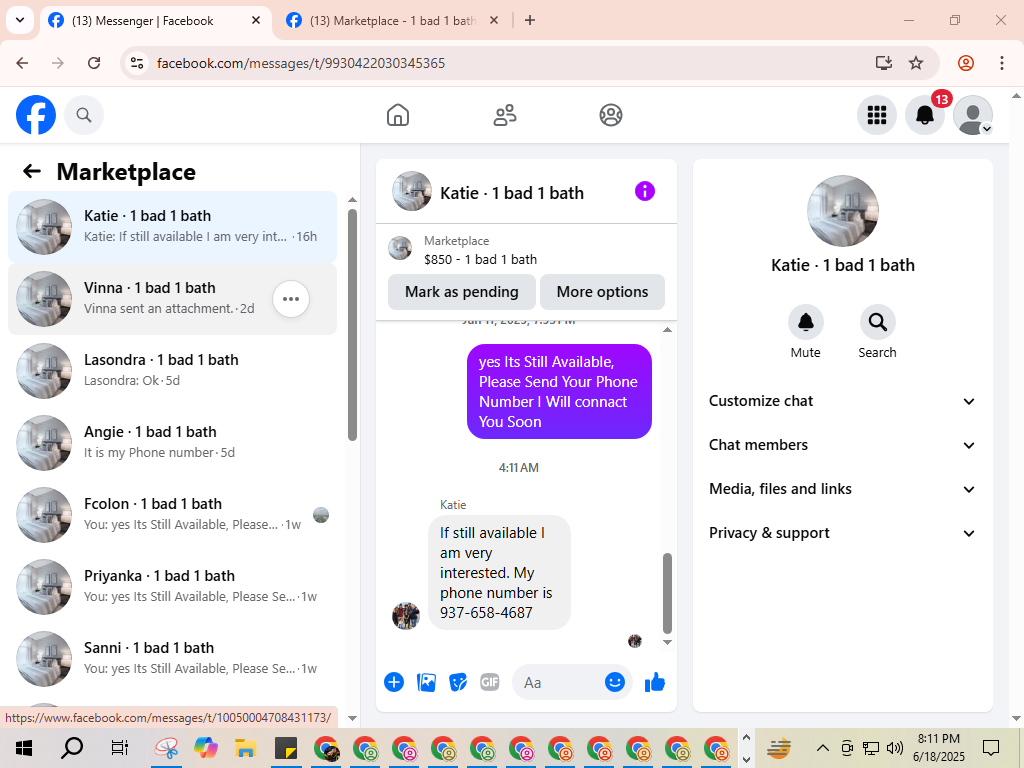Open more actions plus icon in composer
The image size is (1024, 768).
(x=394, y=682)
